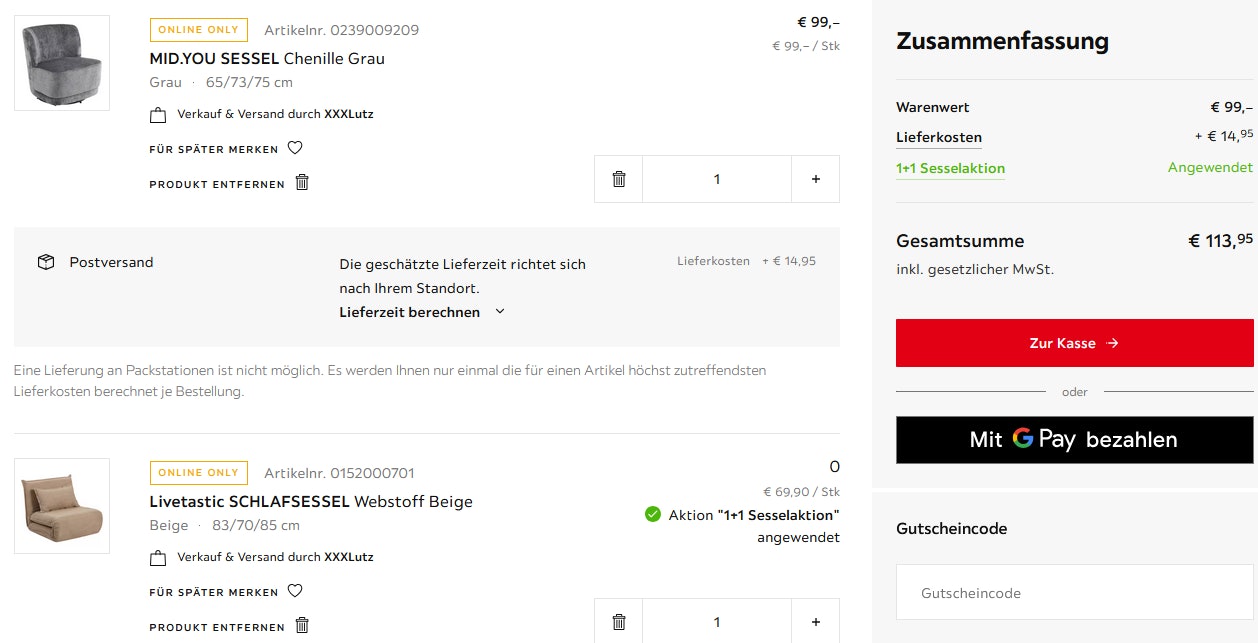Click trash icon beside MID.YOU 'Produkt entfernen'
Image resolution: width=1258 pixels, height=643 pixels.
point(302,183)
